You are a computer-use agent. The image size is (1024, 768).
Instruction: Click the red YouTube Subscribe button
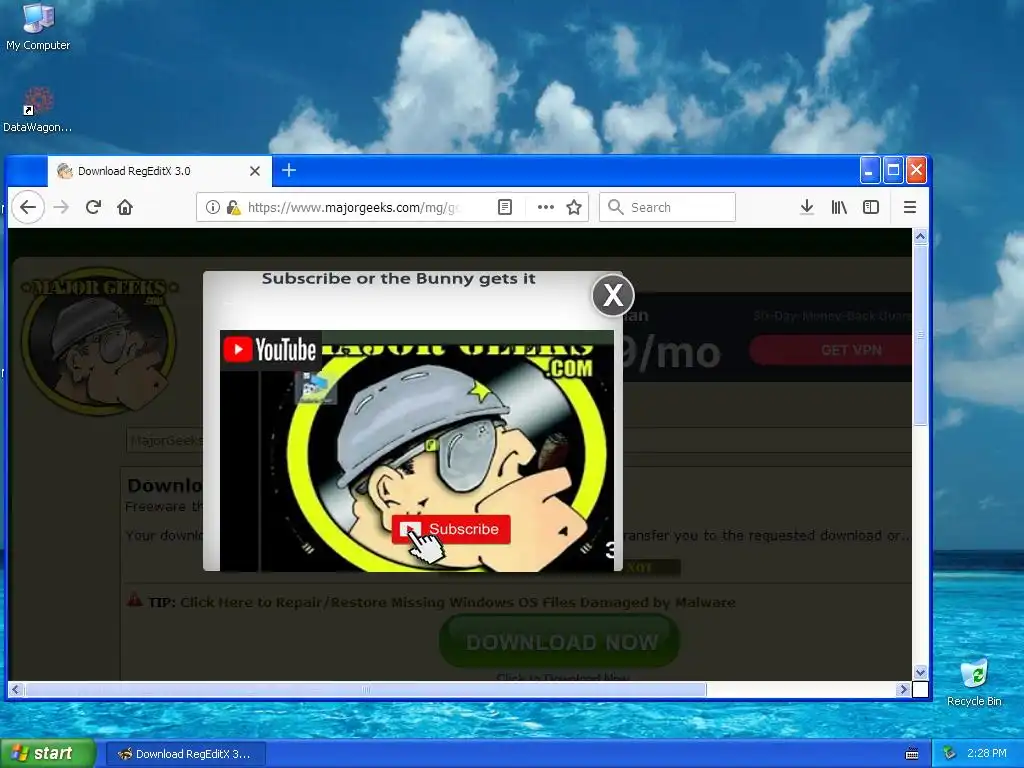click(451, 529)
